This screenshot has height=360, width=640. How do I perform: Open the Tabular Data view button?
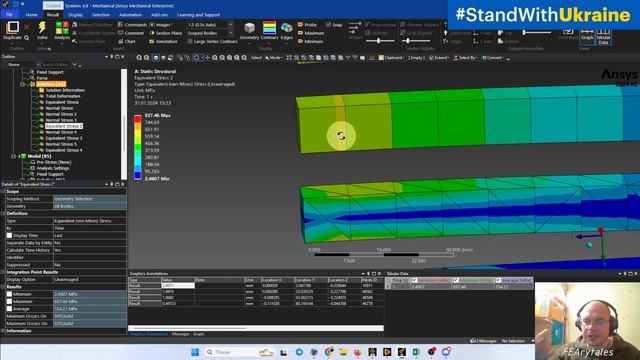pyautogui.click(x=603, y=36)
